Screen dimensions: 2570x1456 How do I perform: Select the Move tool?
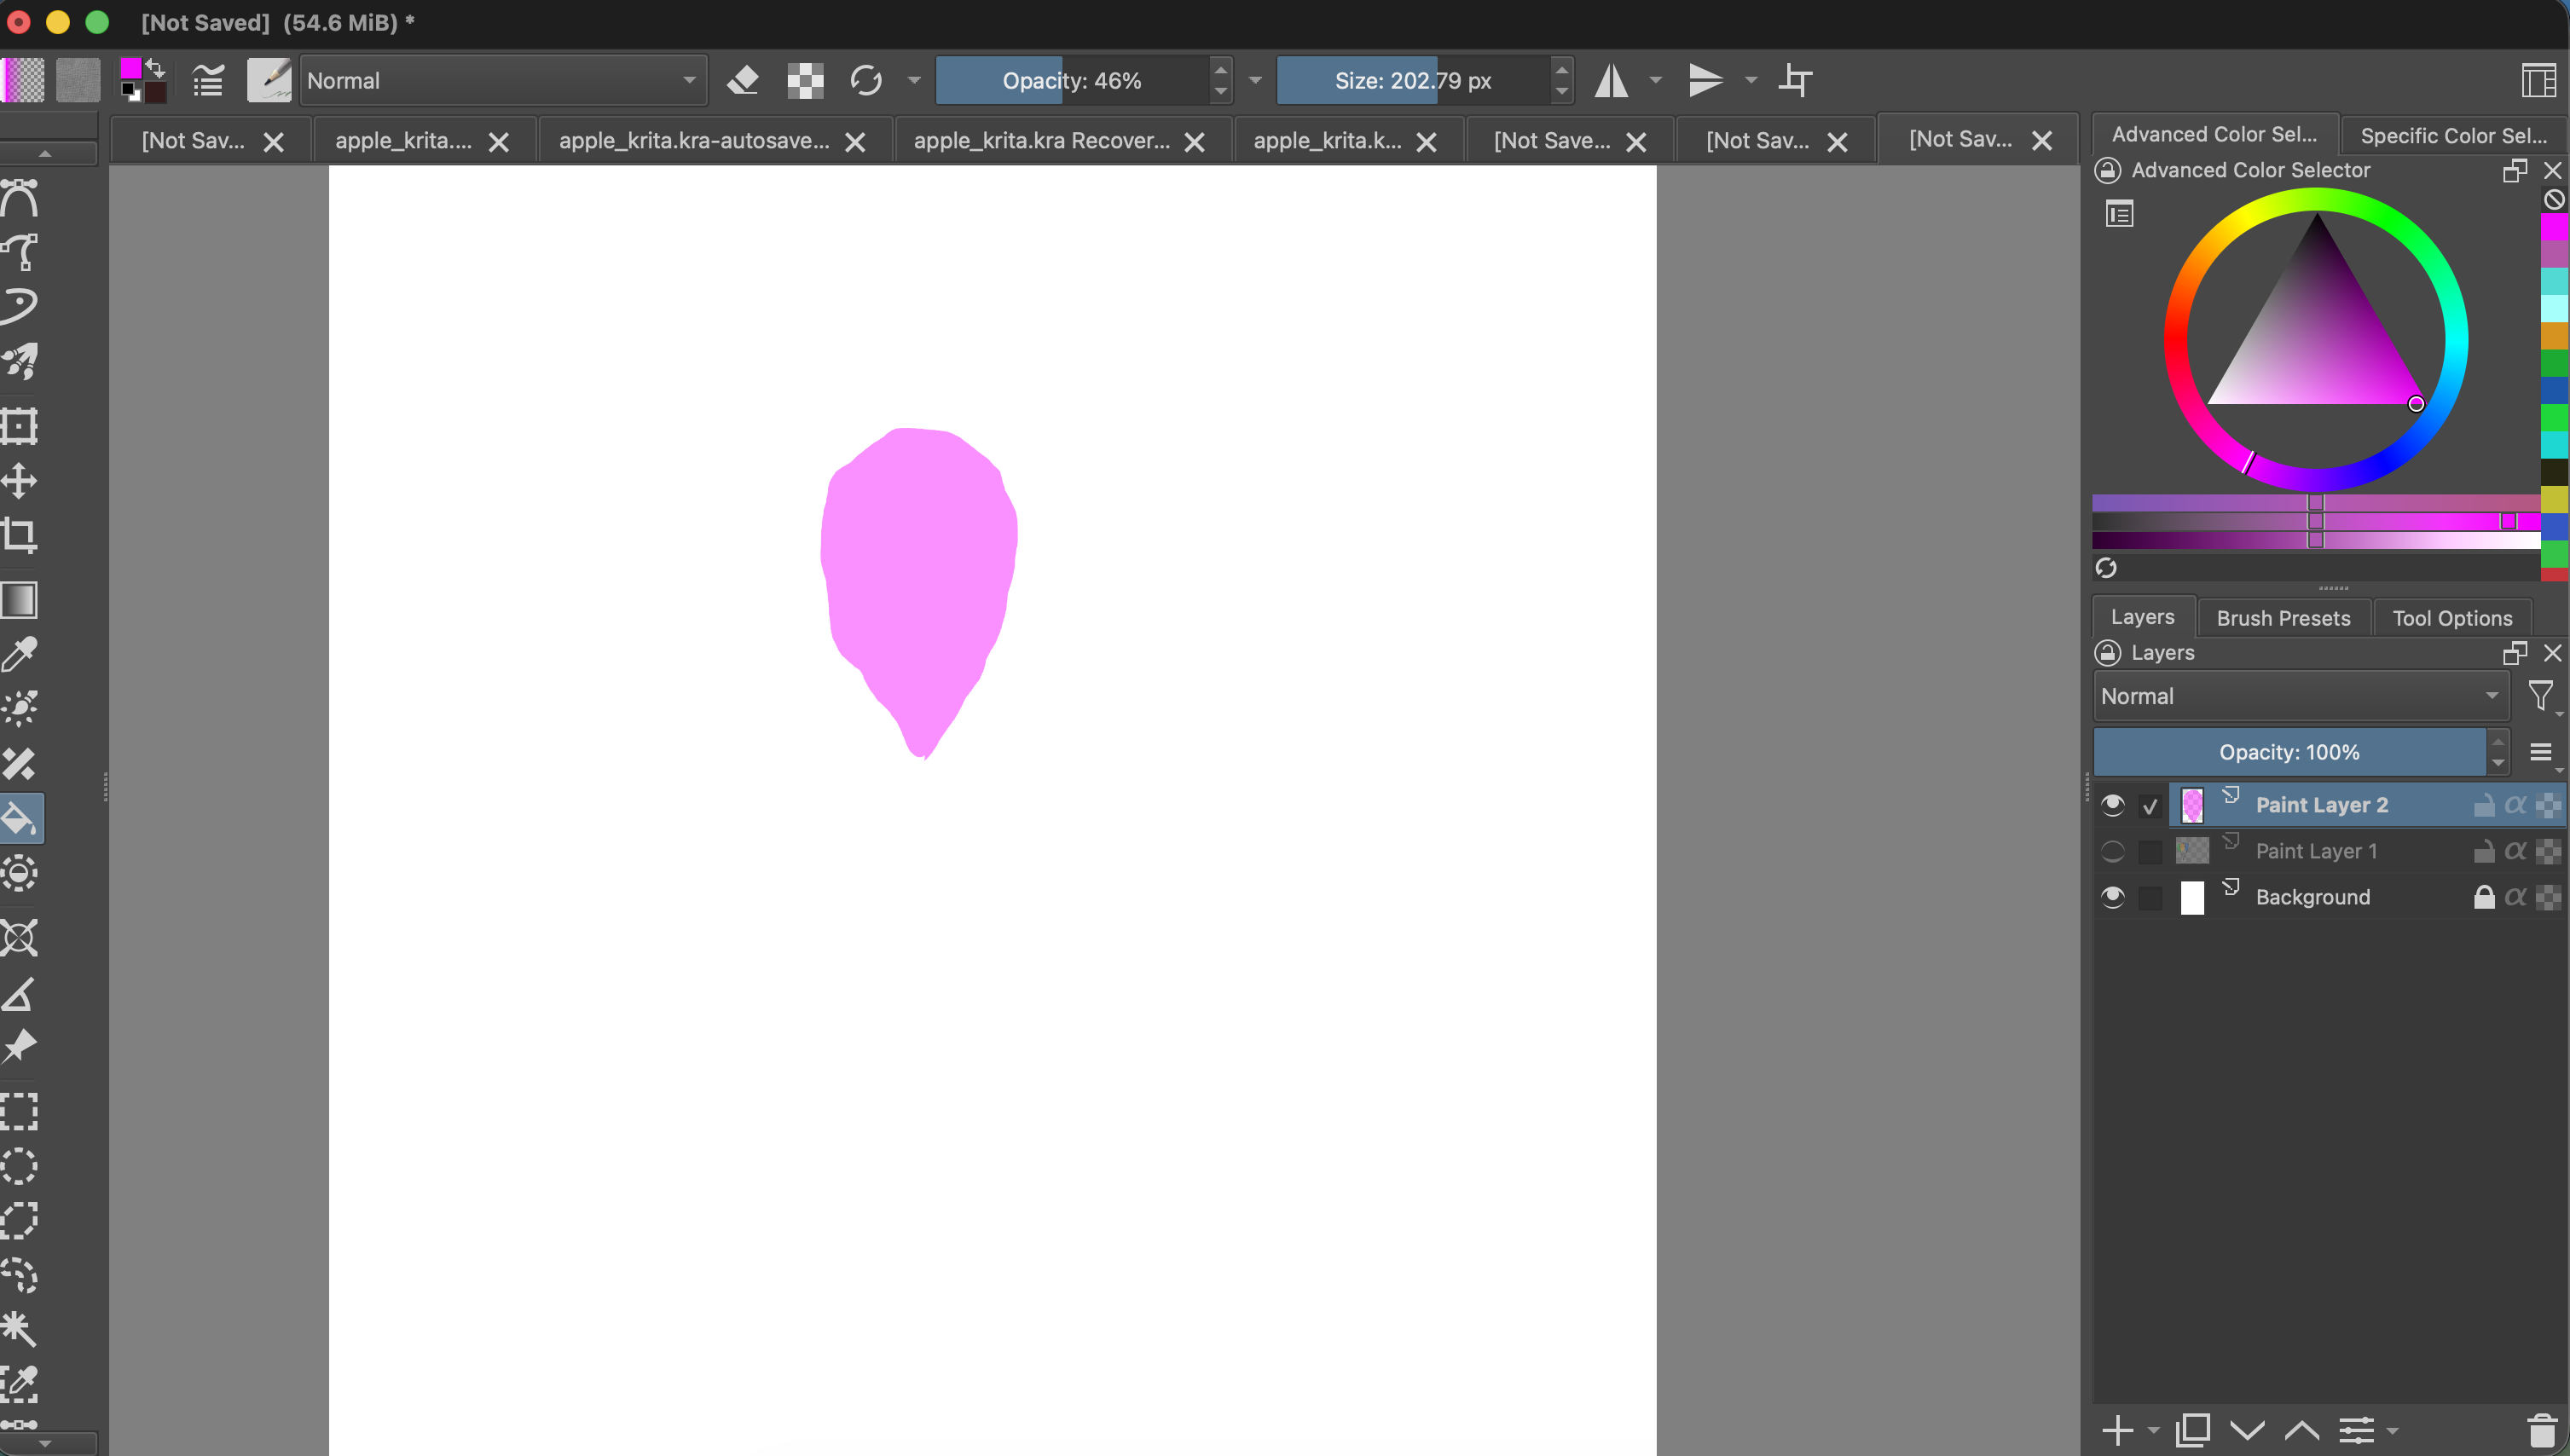click(20, 481)
